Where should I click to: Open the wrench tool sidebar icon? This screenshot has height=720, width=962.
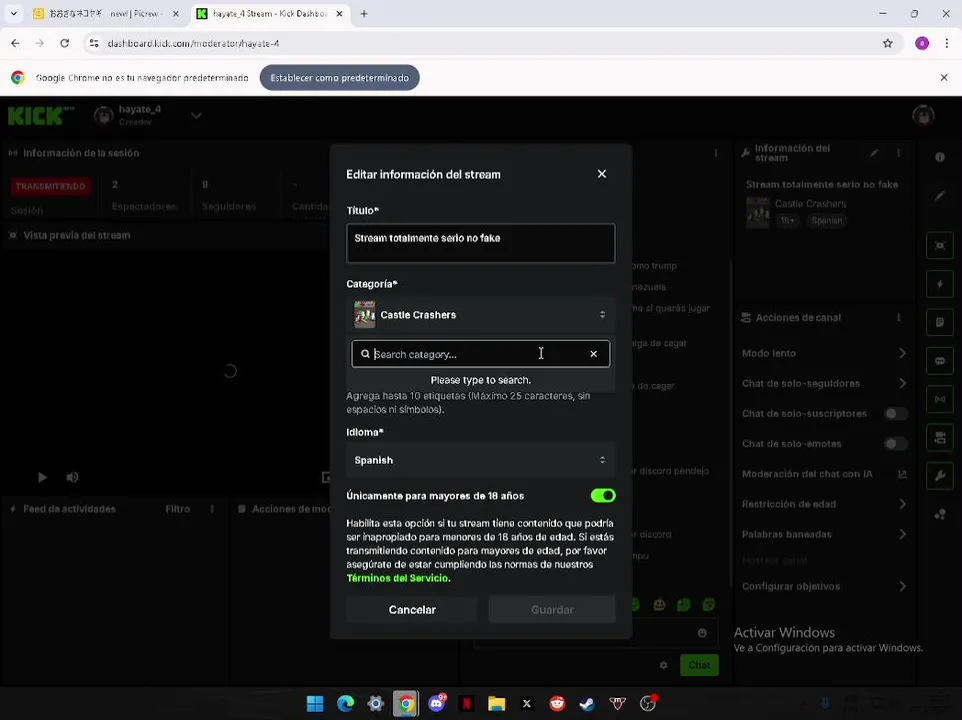(939, 476)
